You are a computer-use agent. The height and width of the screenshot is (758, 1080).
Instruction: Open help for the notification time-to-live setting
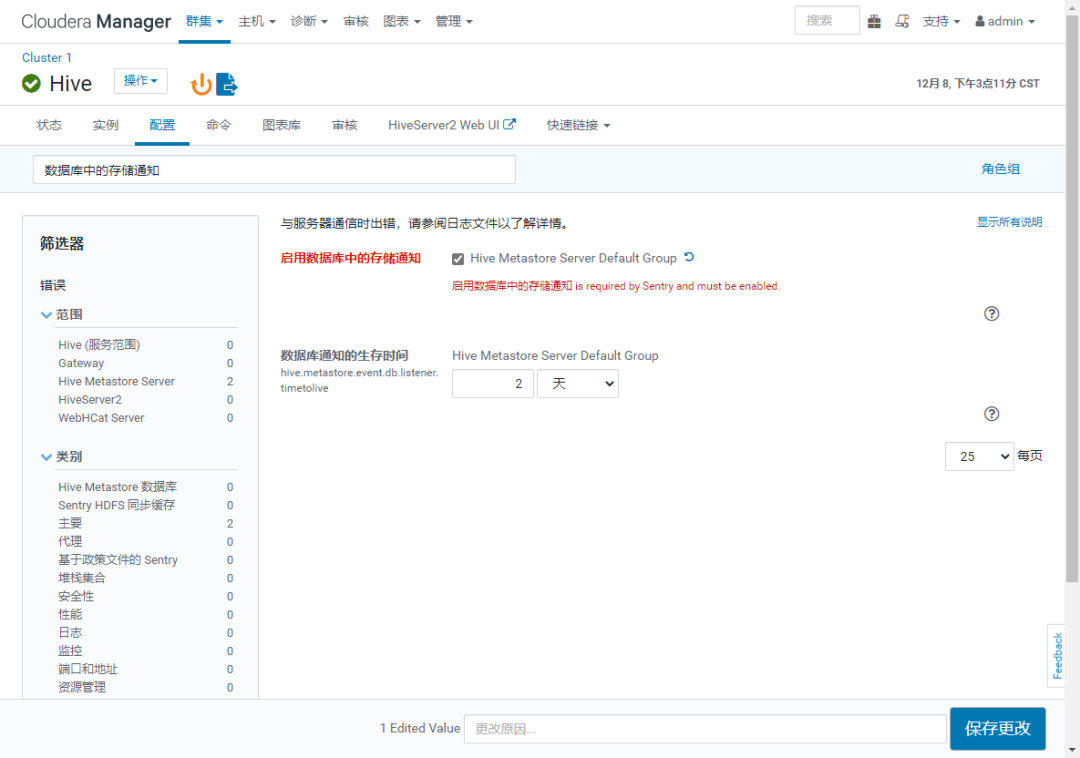point(991,414)
